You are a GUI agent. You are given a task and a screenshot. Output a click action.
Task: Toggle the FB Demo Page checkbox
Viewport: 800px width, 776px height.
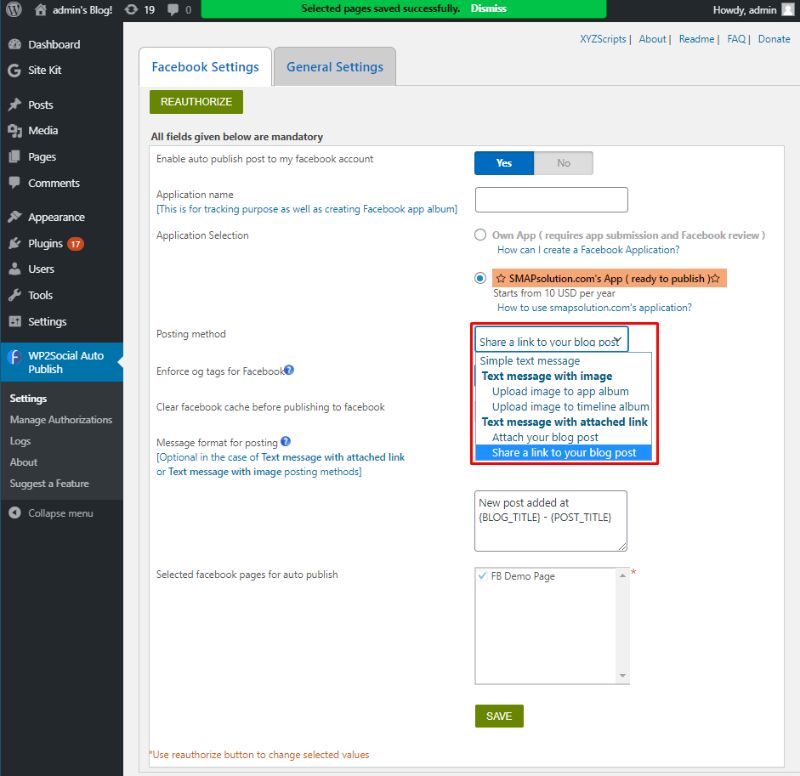click(482, 576)
